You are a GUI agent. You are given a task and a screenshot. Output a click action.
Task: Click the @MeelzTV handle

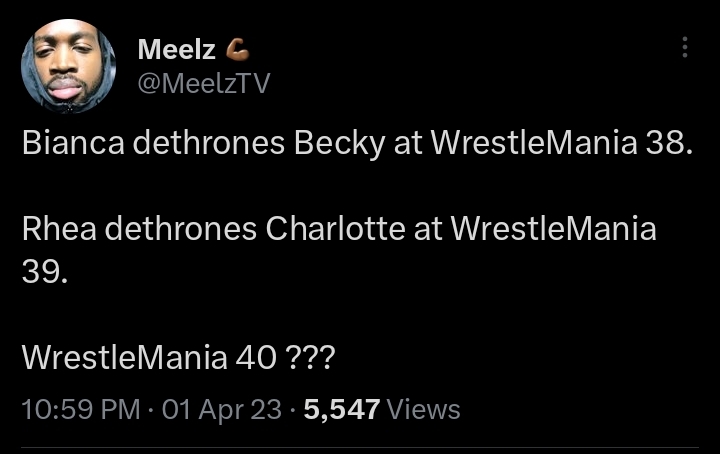click(x=204, y=84)
